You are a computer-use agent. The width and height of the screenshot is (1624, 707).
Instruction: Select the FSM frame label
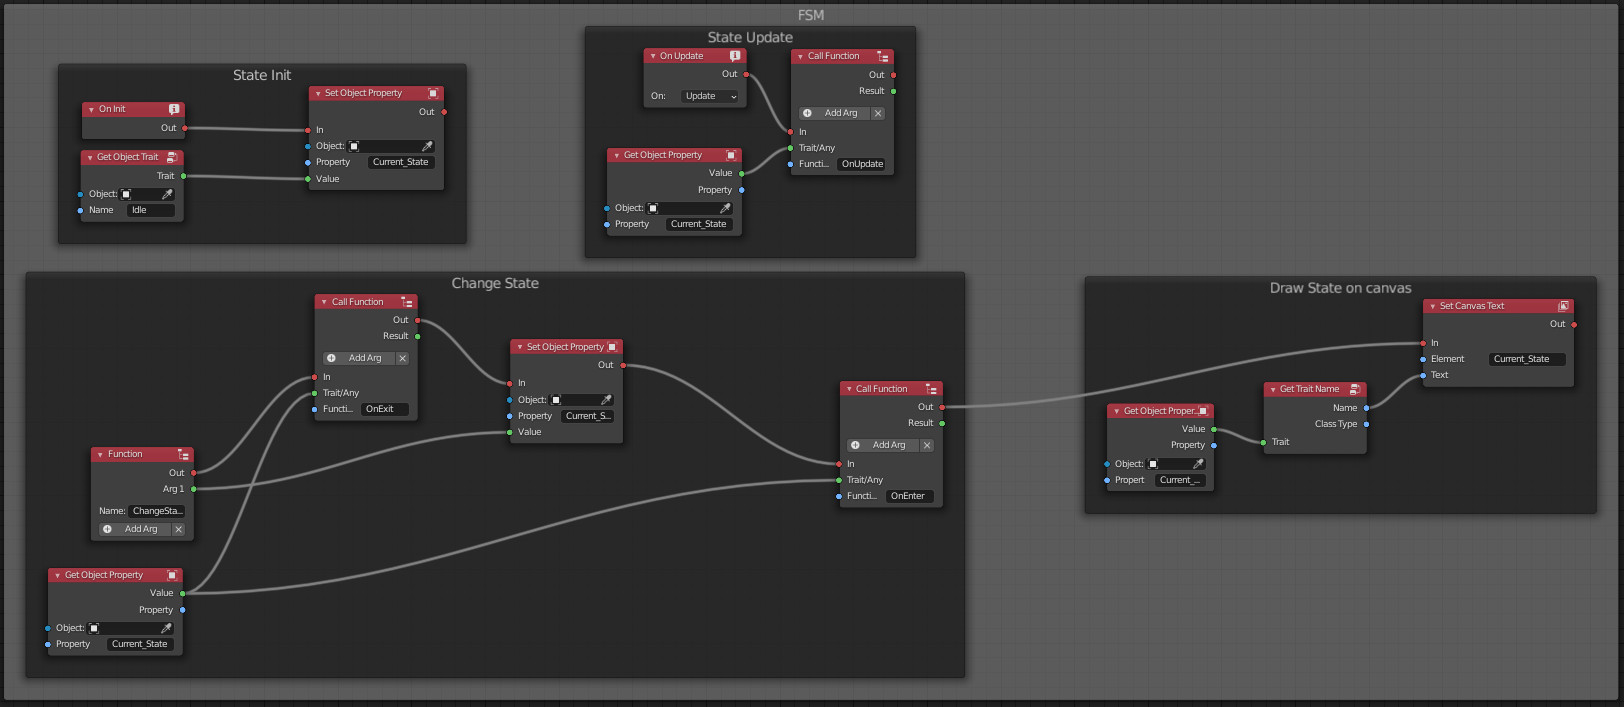pos(811,15)
